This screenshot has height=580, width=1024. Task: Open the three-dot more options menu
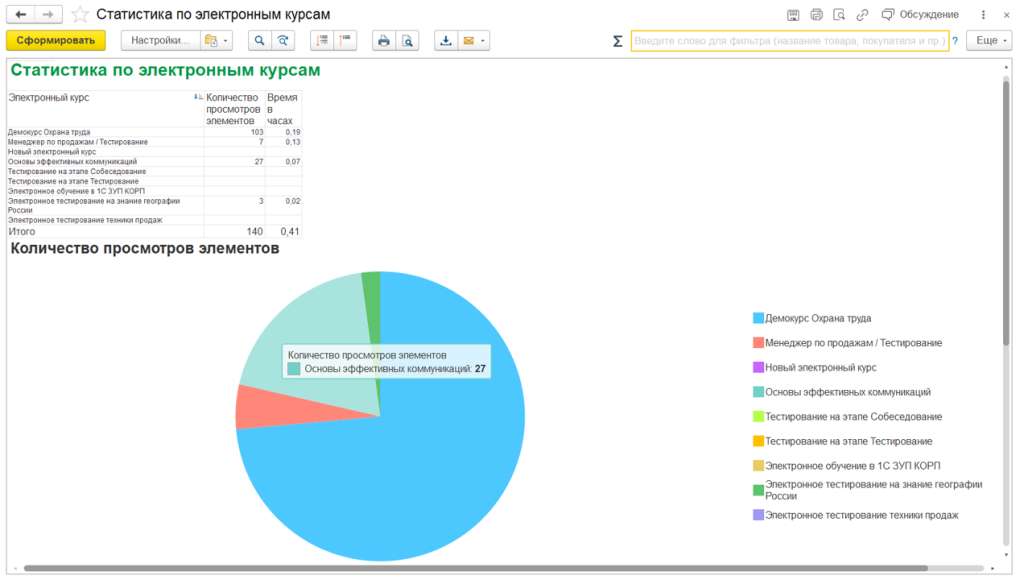click(x=985, y=15)
